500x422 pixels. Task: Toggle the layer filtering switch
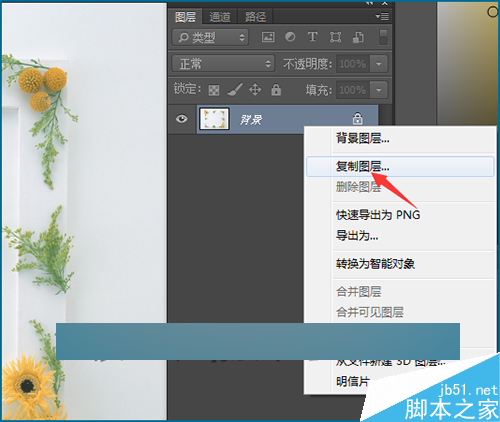pos(383,37)
